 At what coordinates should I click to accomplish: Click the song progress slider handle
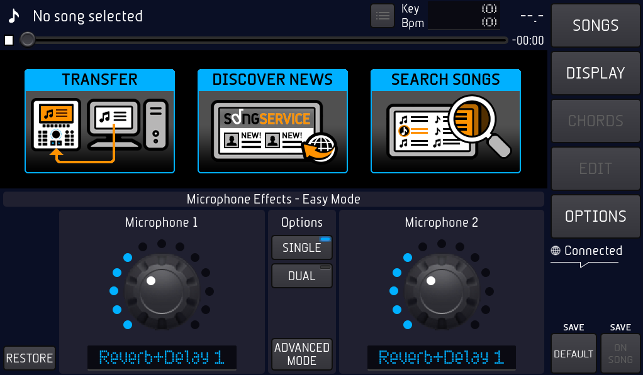pos(28,39)
